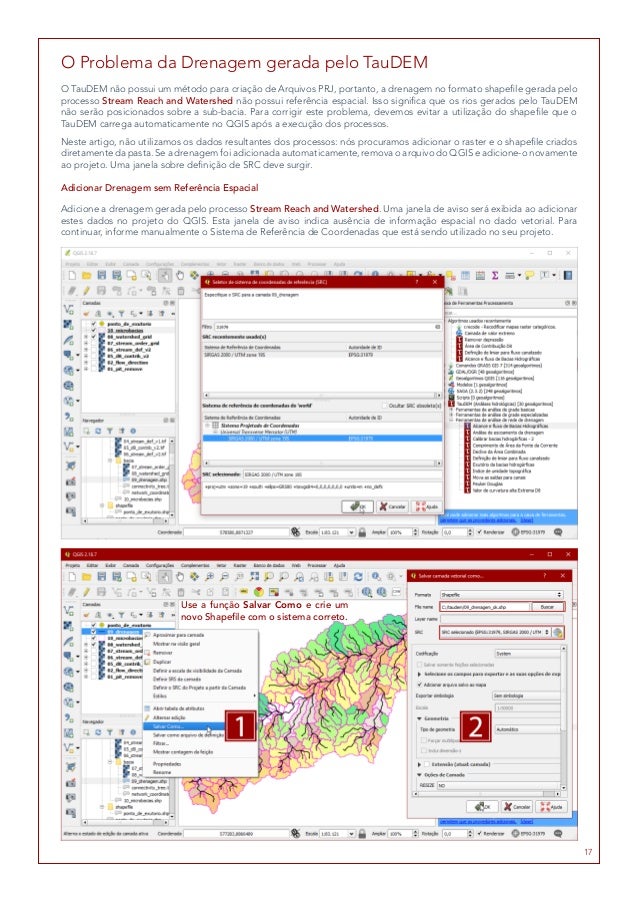Click EPSG:31979 CRS button in upper status bar
The height and width of the screenshot is (903, 638).
[528, 532]
